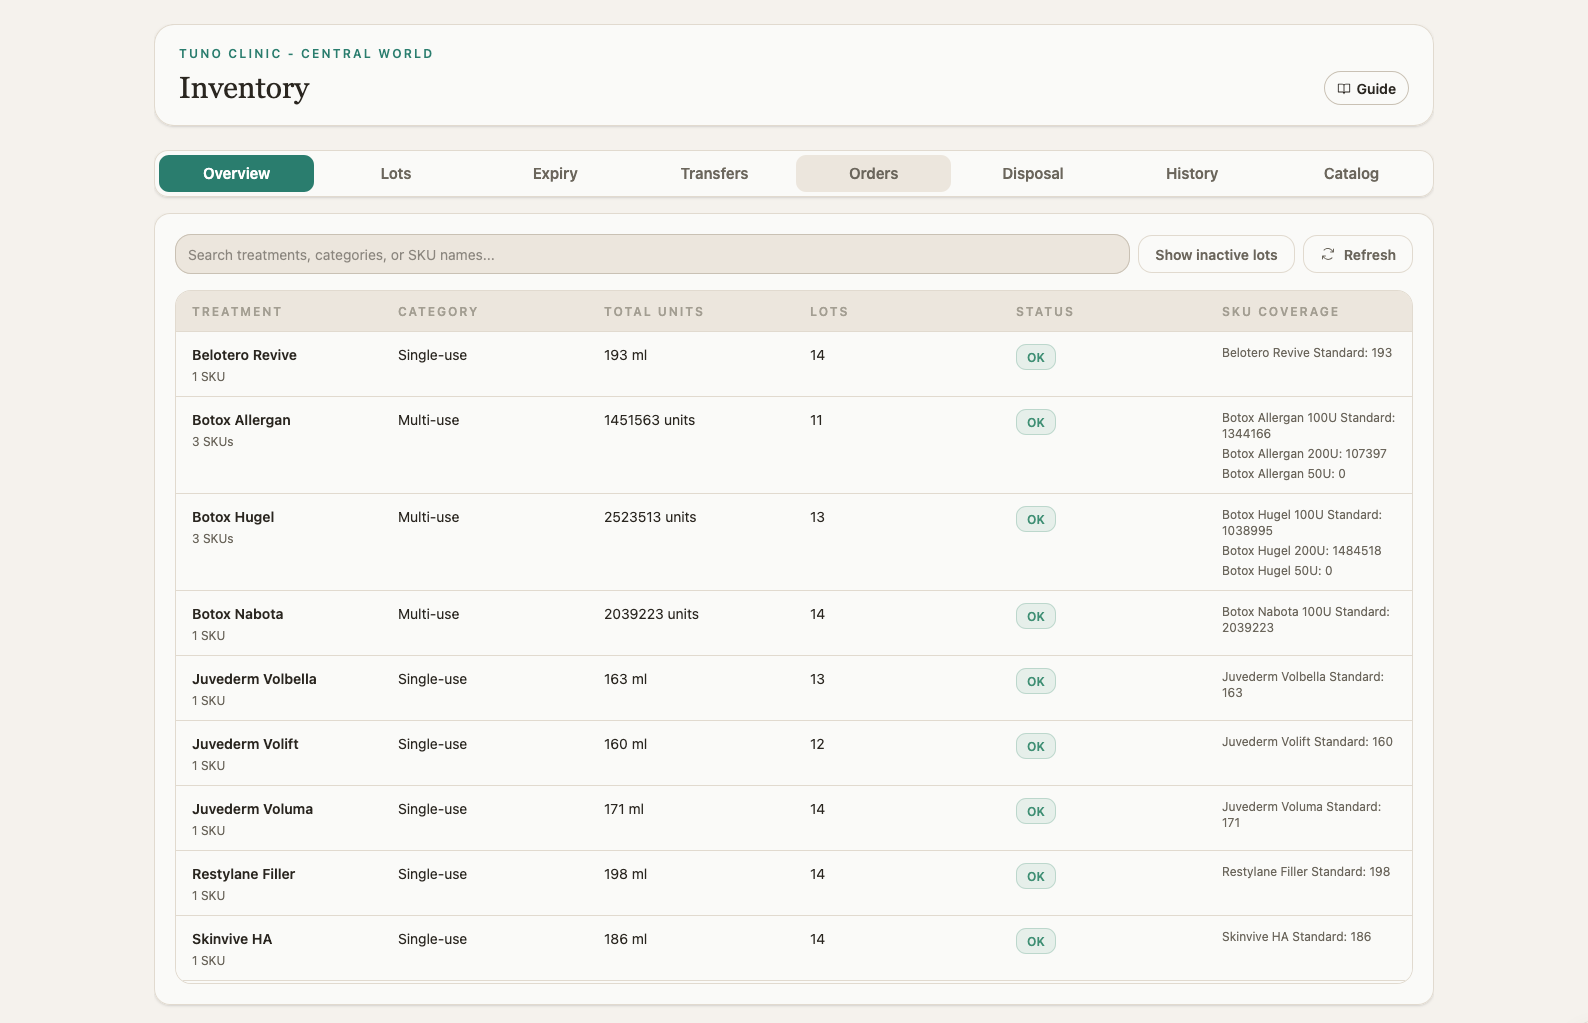Click the OK status badge for Botox Allergan
1588x1023 pixels.
[x=1036, y=422]
